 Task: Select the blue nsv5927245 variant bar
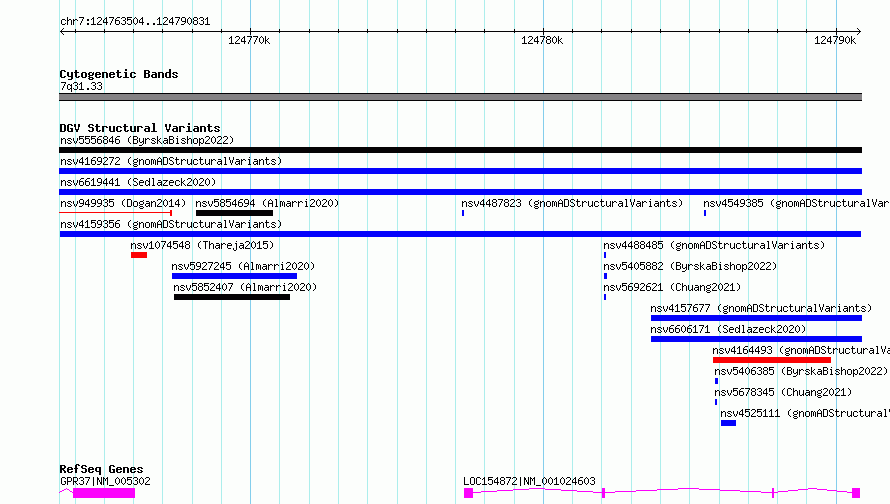pyautogui.click(x=234, y=276)
